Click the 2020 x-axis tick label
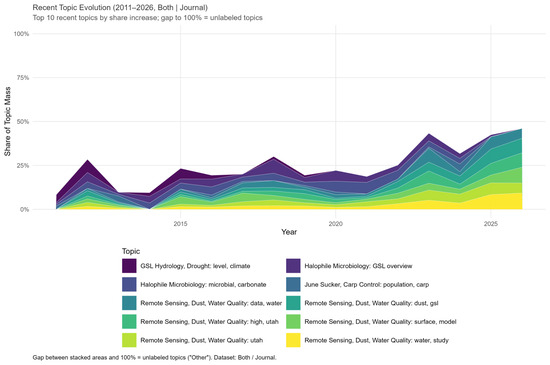 coord(336,224)
